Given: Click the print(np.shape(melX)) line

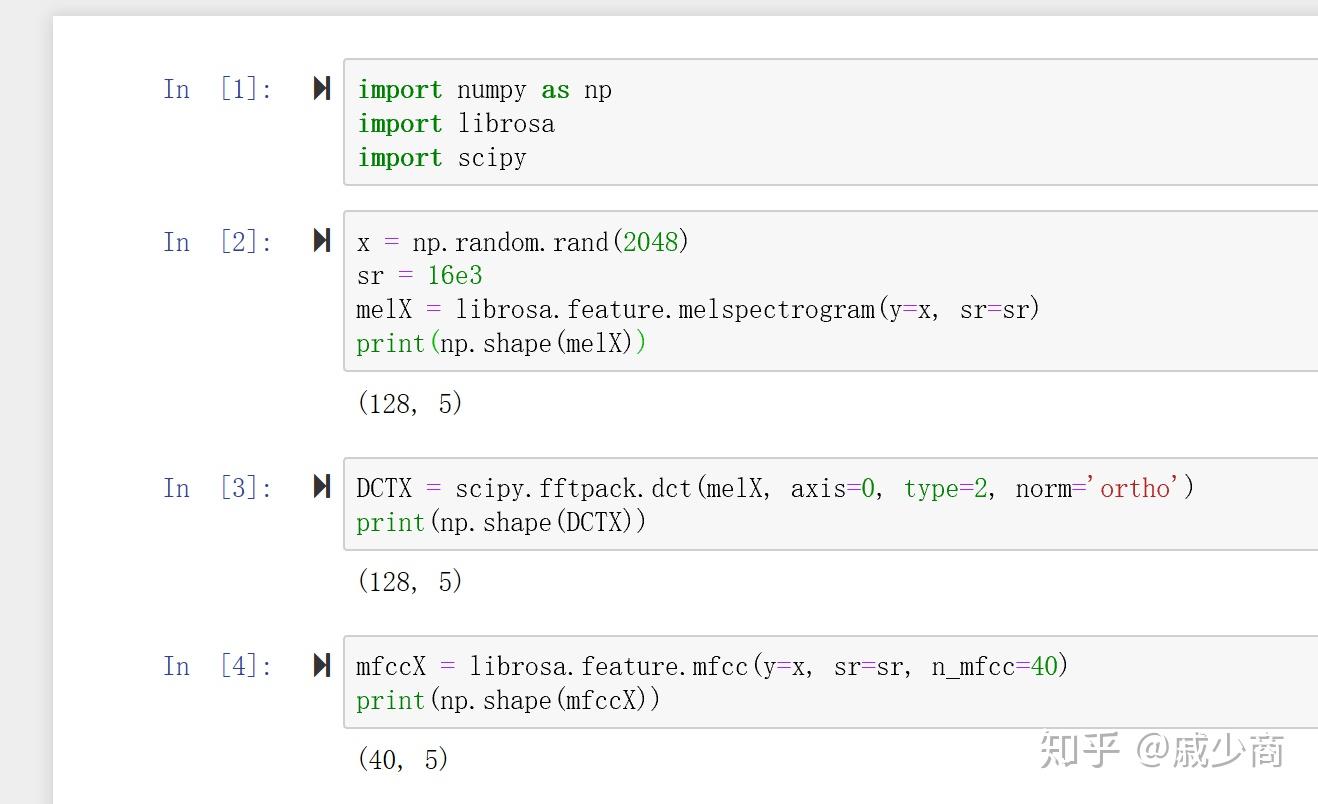Looking at the screenshot, I should [x=501, y=344].
